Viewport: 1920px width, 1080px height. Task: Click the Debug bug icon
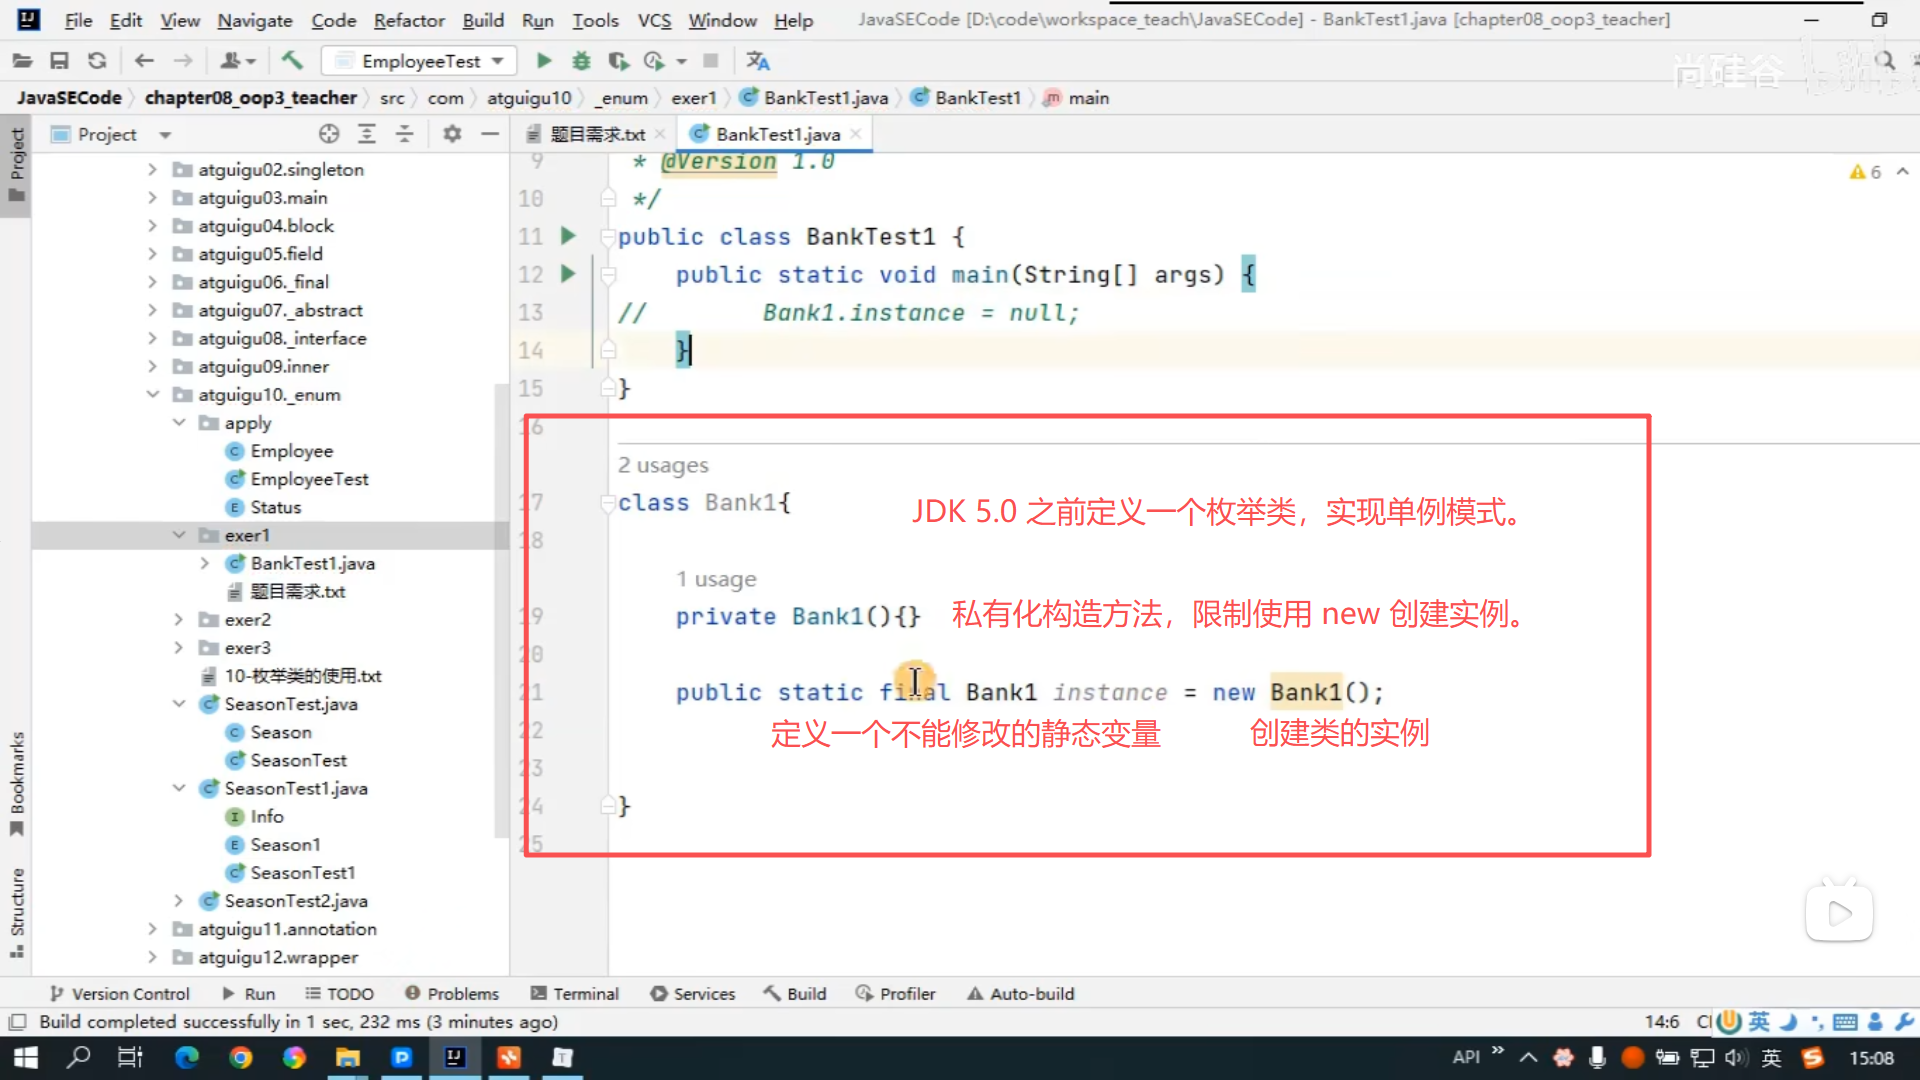click(x=581, y=61)
